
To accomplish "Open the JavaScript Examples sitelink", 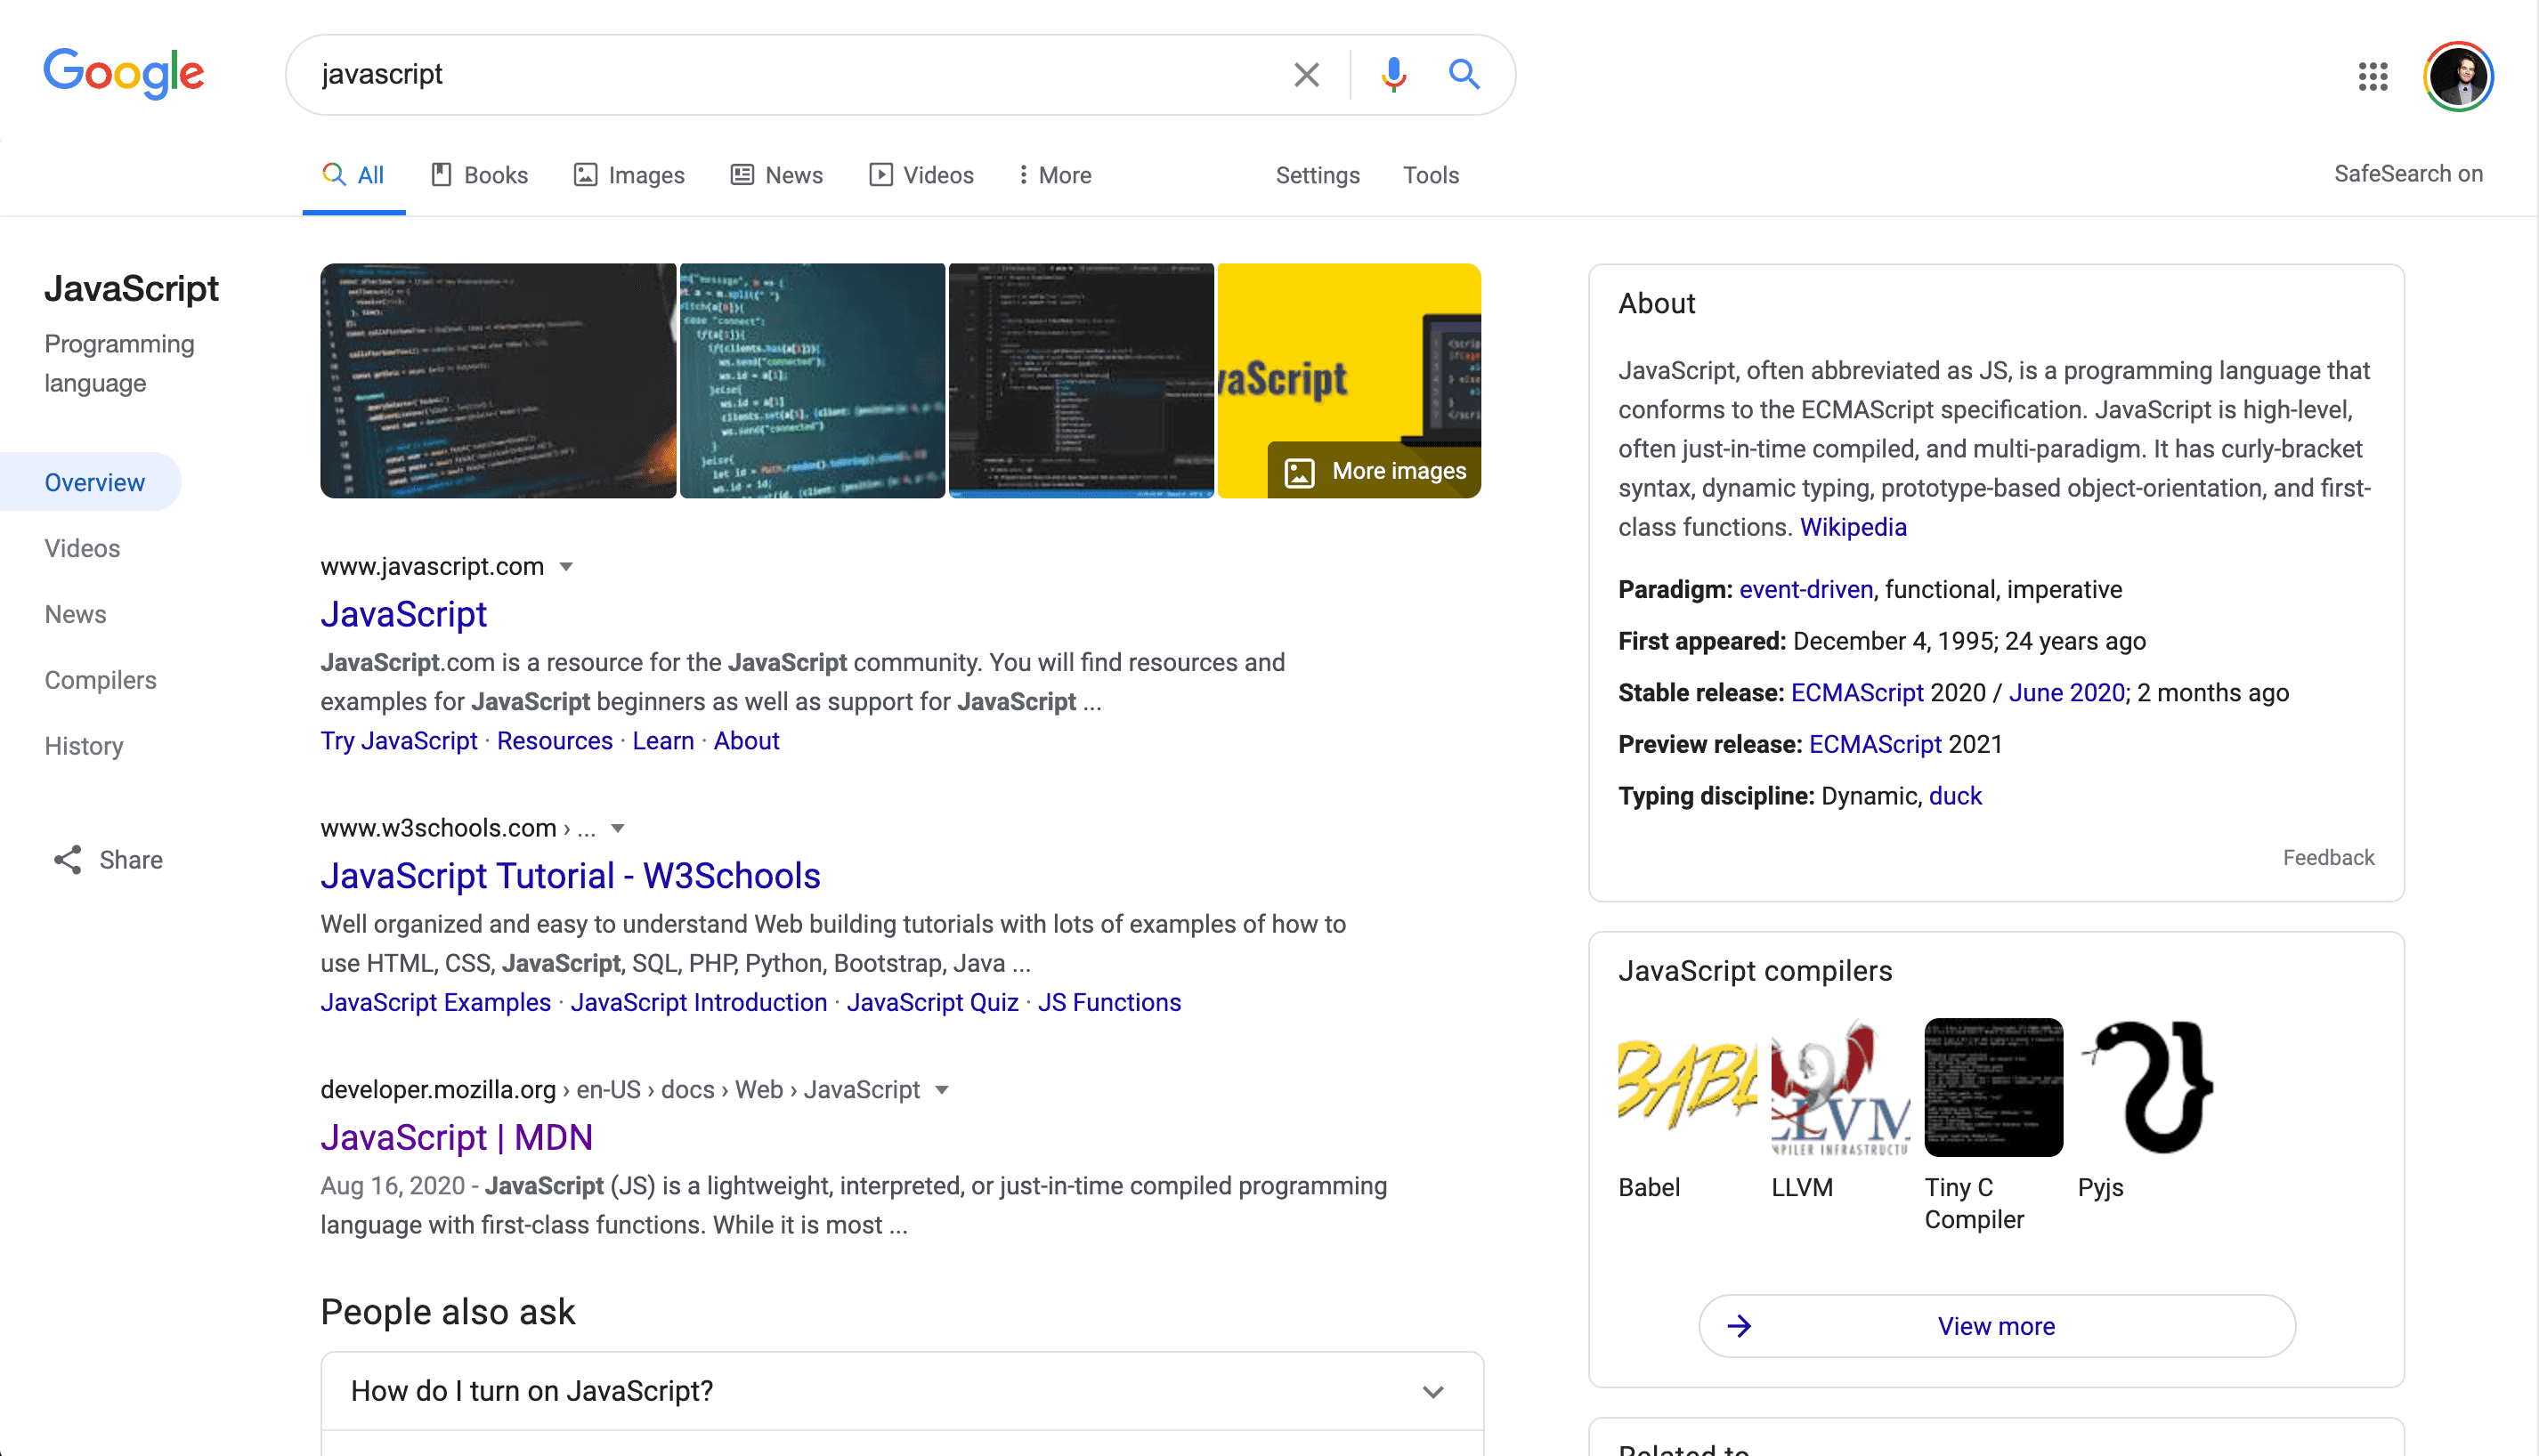I will coord(435,1002).
